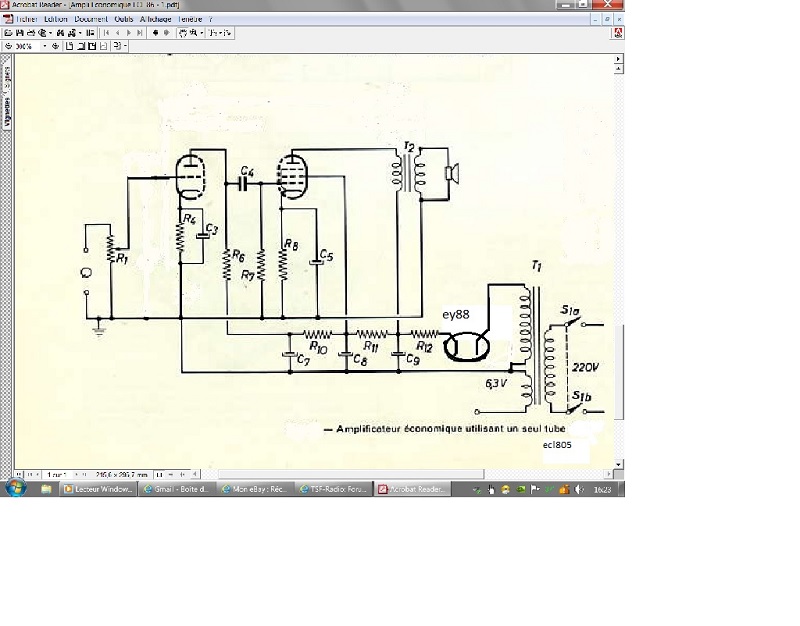Open the Outils menu

pos(123,19)
